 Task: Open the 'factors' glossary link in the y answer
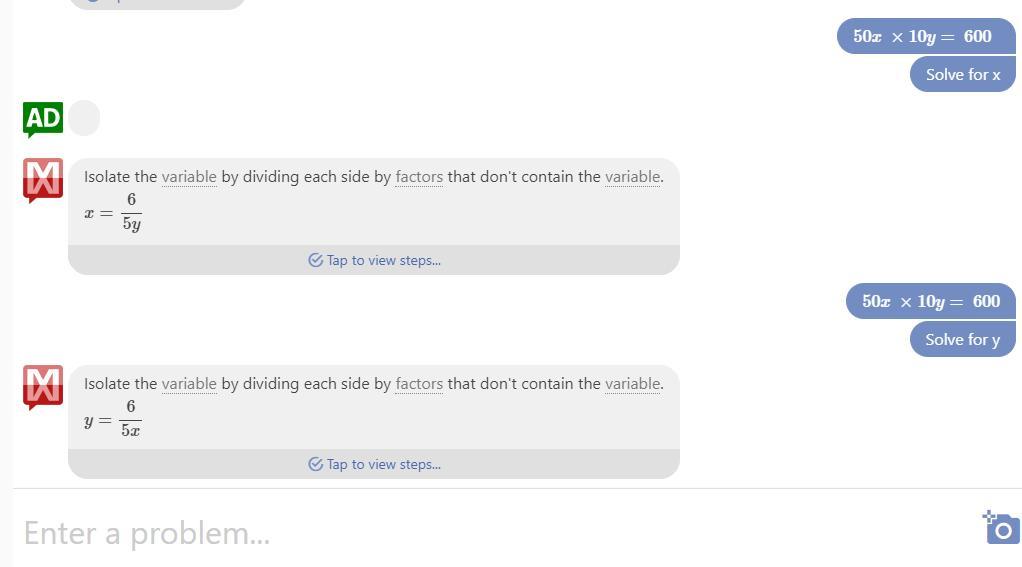(419, 385)
